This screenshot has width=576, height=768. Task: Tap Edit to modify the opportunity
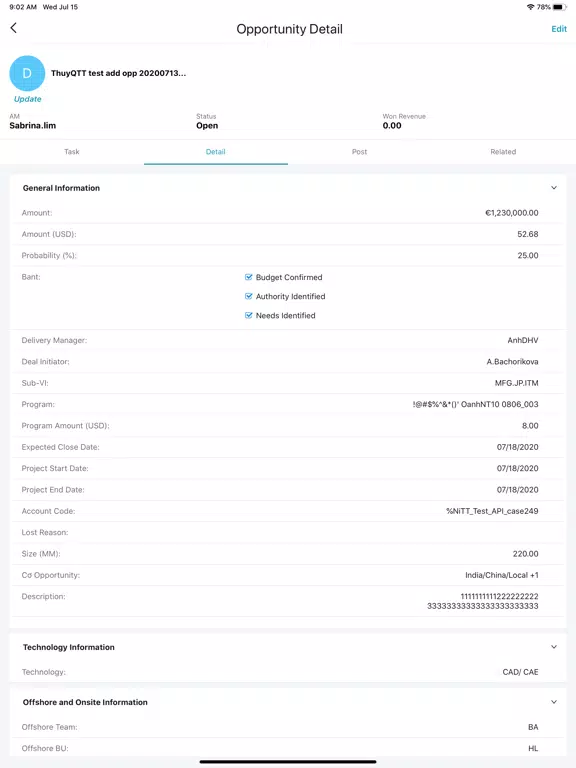point(559,29)
